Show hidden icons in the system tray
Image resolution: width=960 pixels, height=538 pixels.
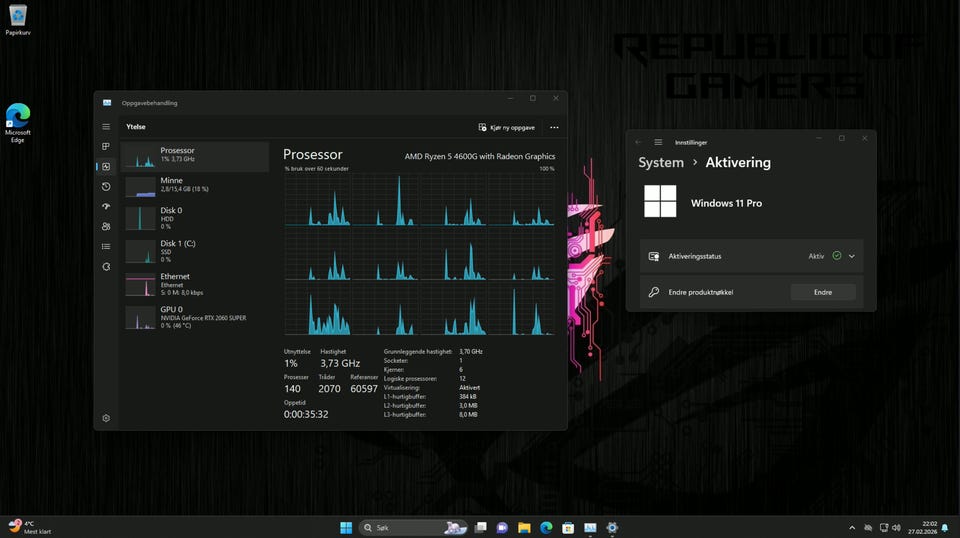click(852, 527)
